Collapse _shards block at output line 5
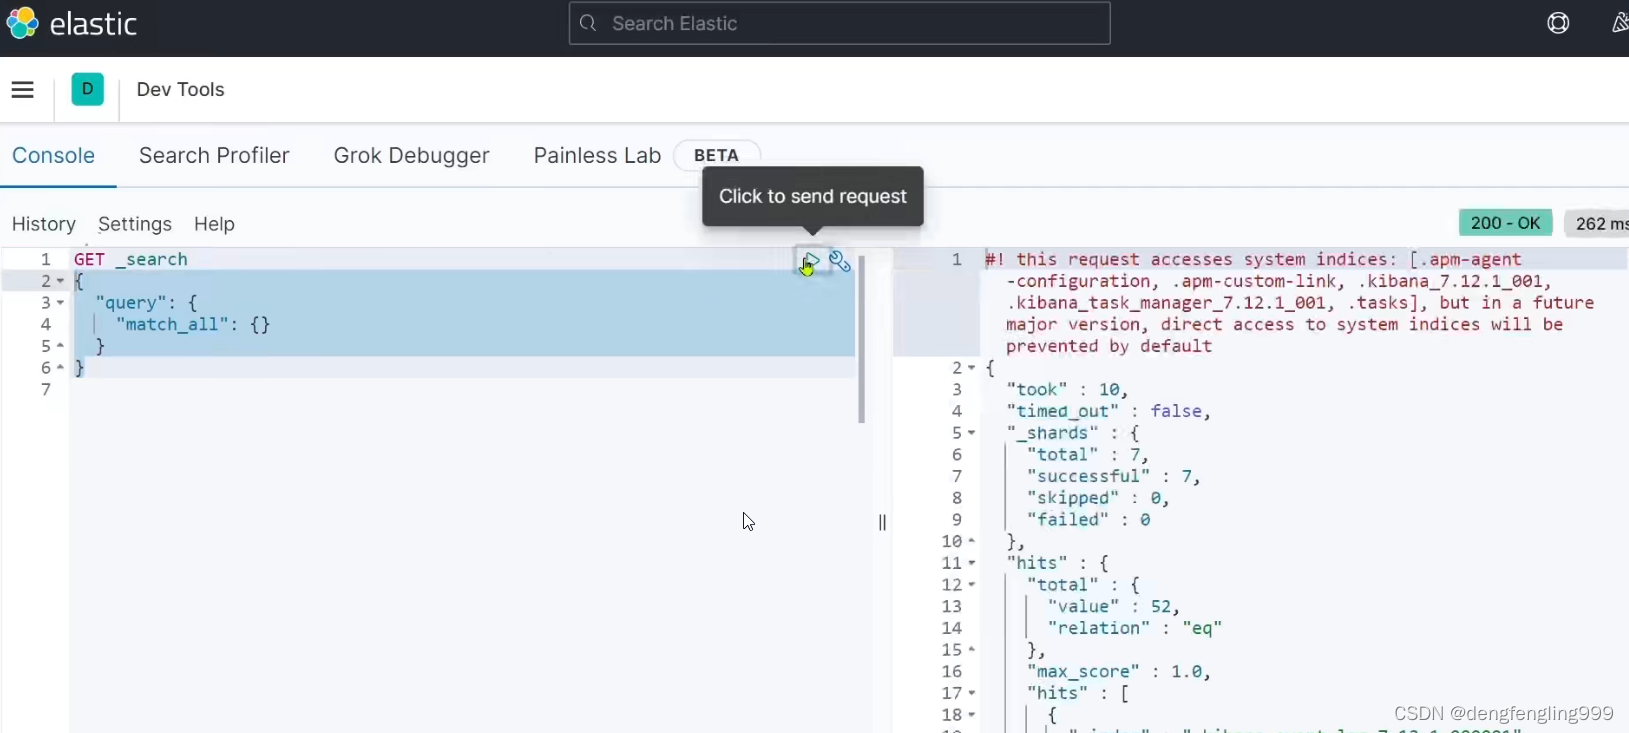Viewport: 1629px width, 733px height. coord(971,433)
